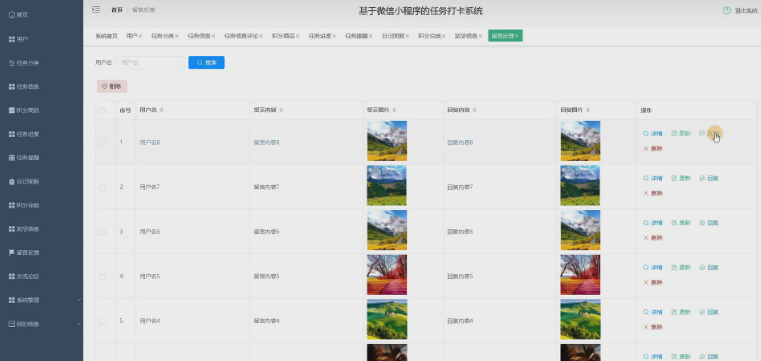Image resolution: width=761 pixels, height=361 pixels.
Task: Click 删除 for row 3 用户名6
Action: [x=653, y=238]
